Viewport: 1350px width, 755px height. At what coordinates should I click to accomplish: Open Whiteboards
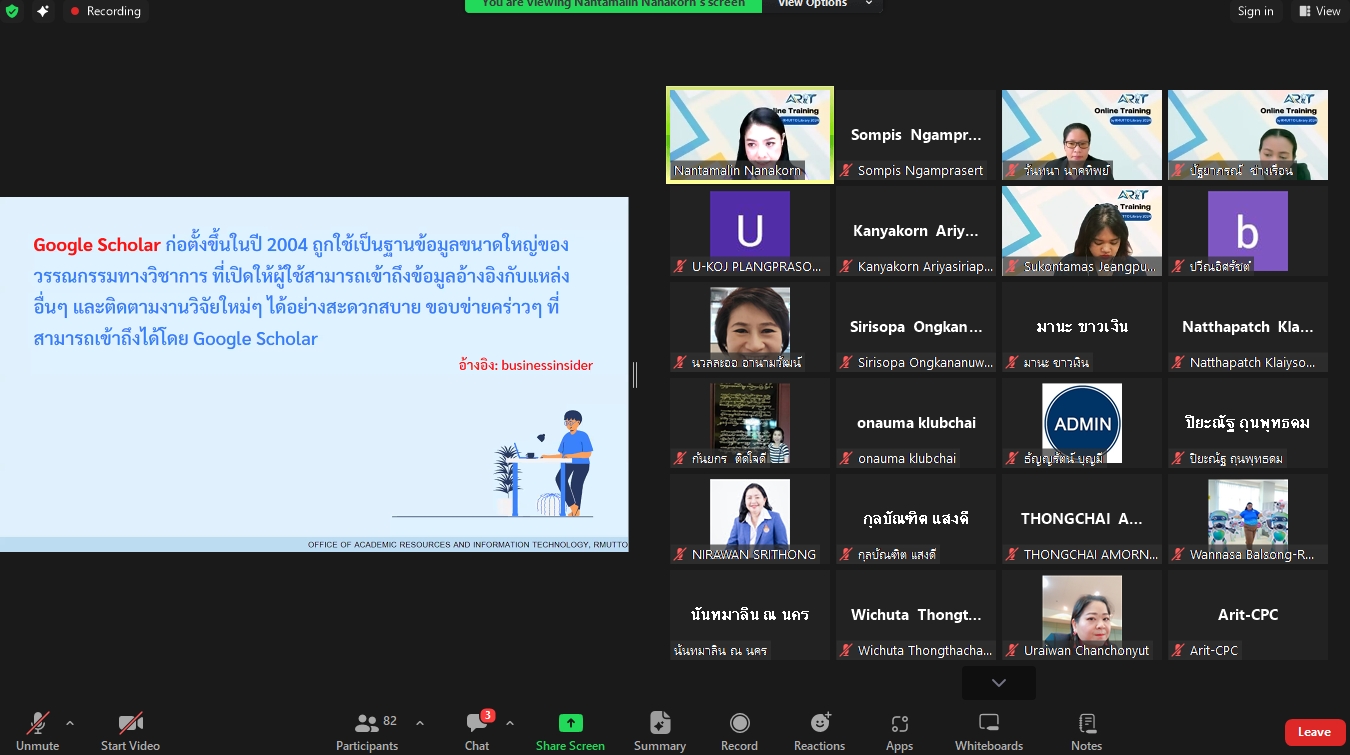pyautogui.click(x=989, y=731)
